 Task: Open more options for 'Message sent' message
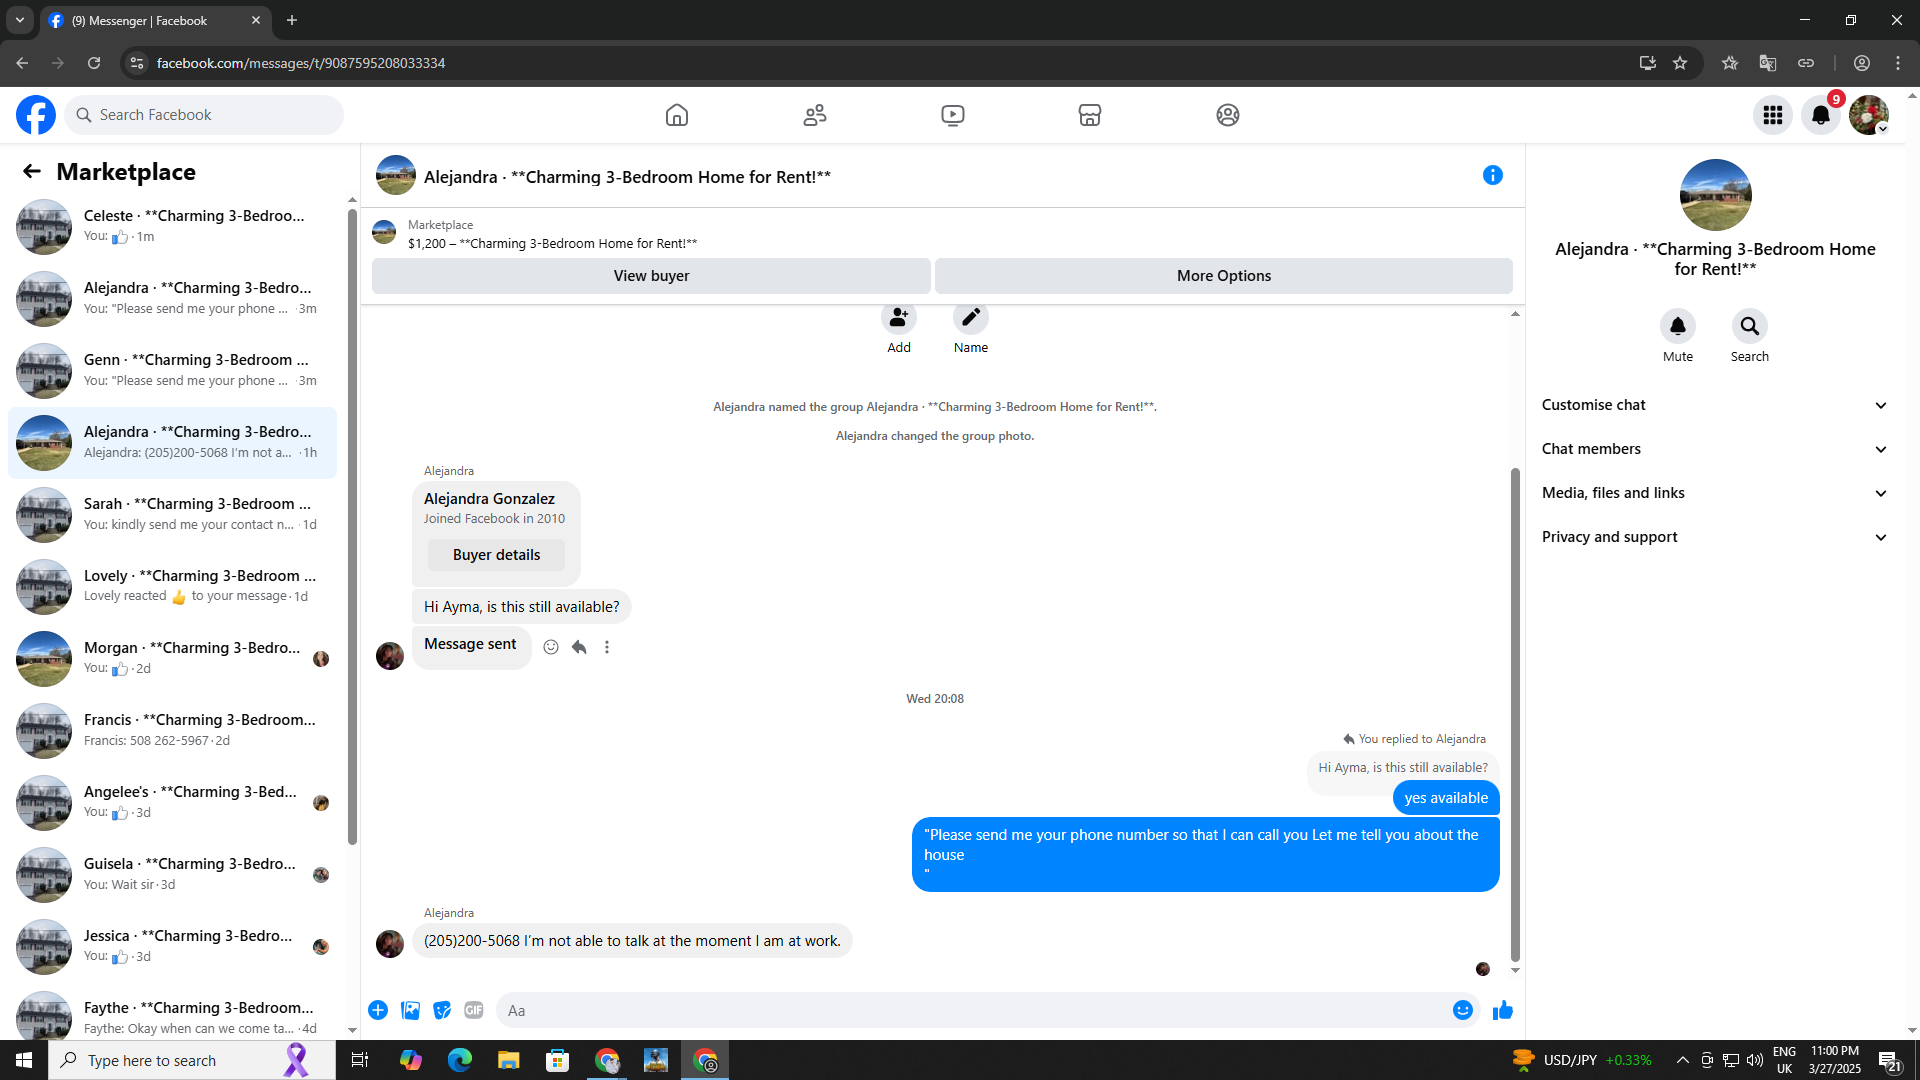pos(607,647)
